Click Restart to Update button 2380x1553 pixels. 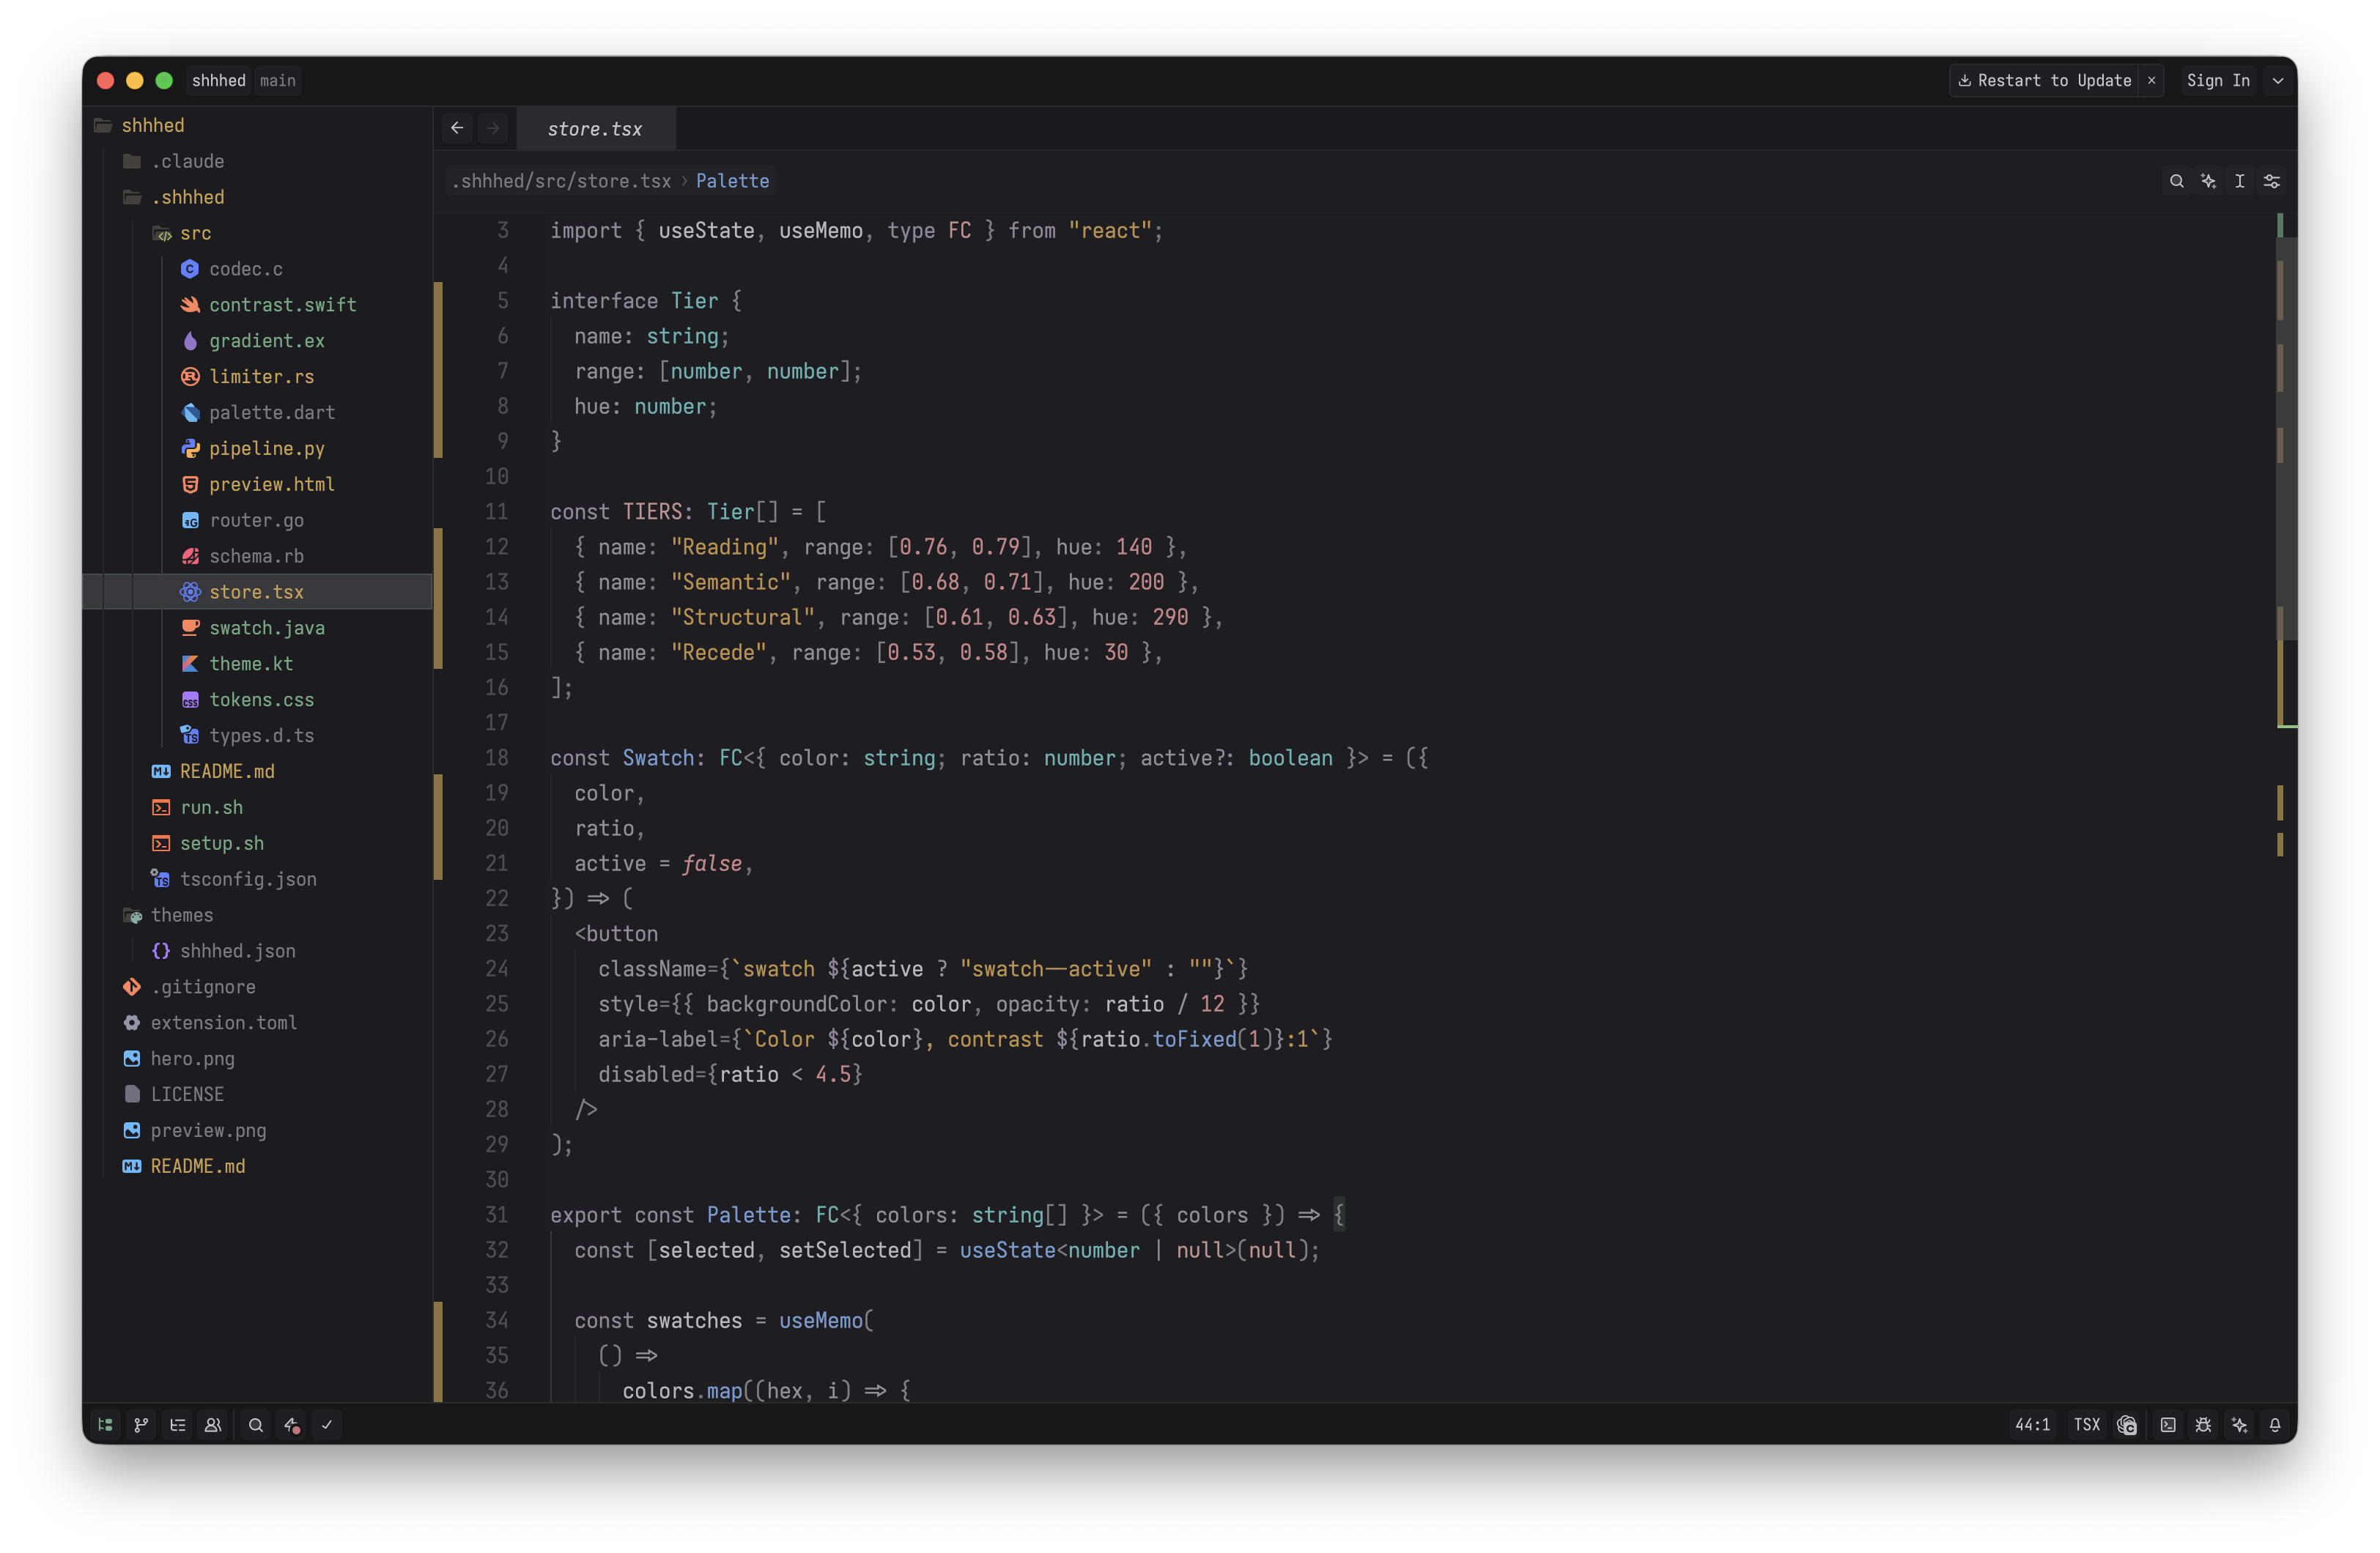tap(2044, 80)
